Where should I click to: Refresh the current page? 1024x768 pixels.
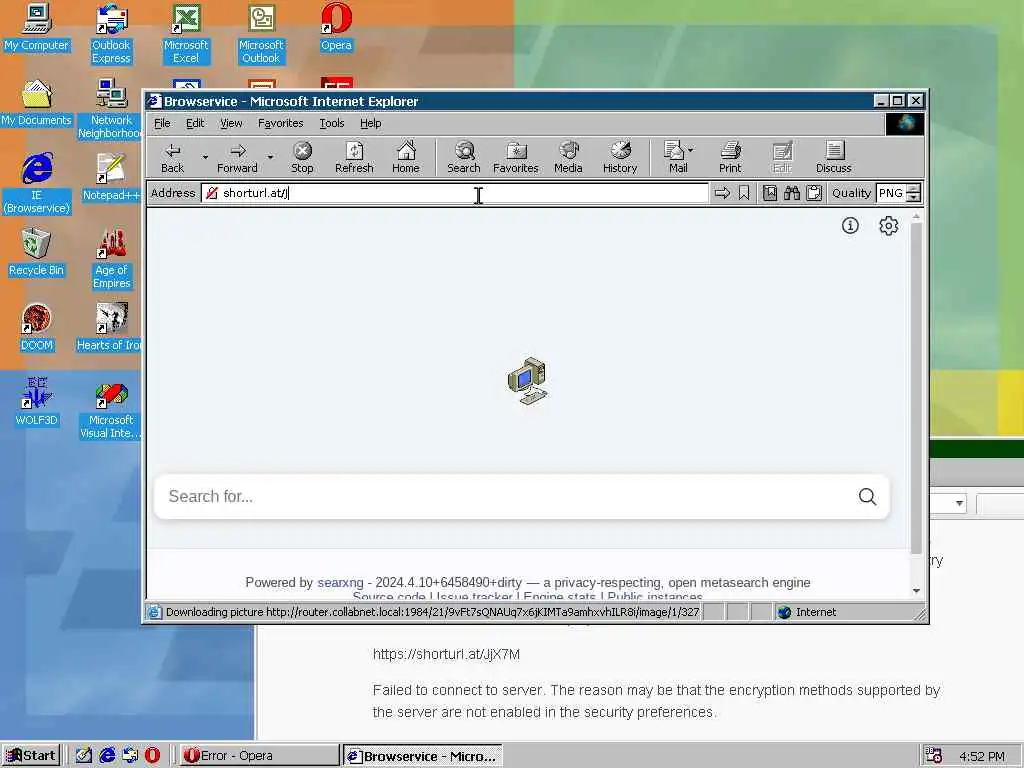click(x=354, y=158)
